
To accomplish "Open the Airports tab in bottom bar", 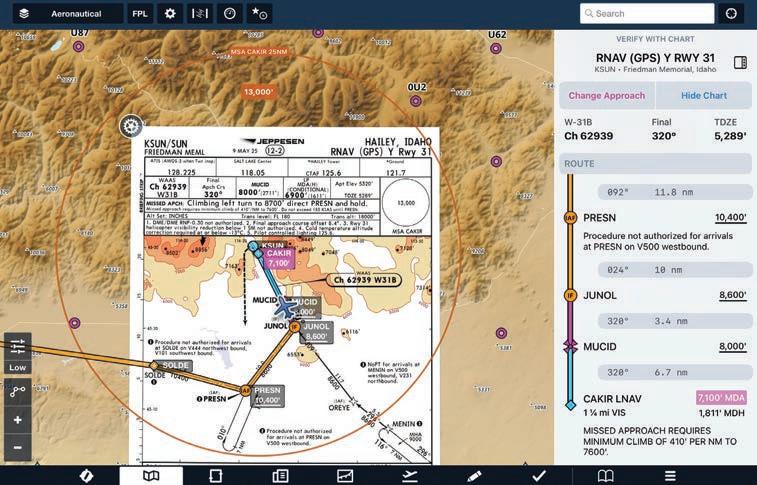I will click(x=86, y=476).
